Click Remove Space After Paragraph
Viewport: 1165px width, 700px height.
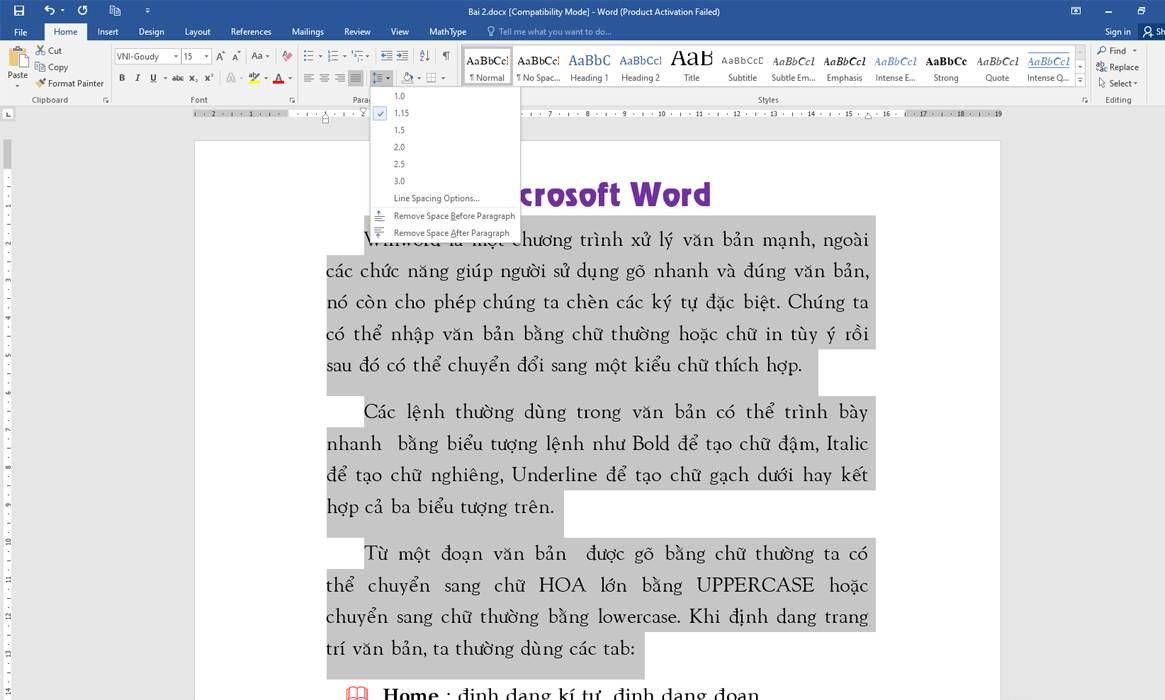tap(445, 233)
